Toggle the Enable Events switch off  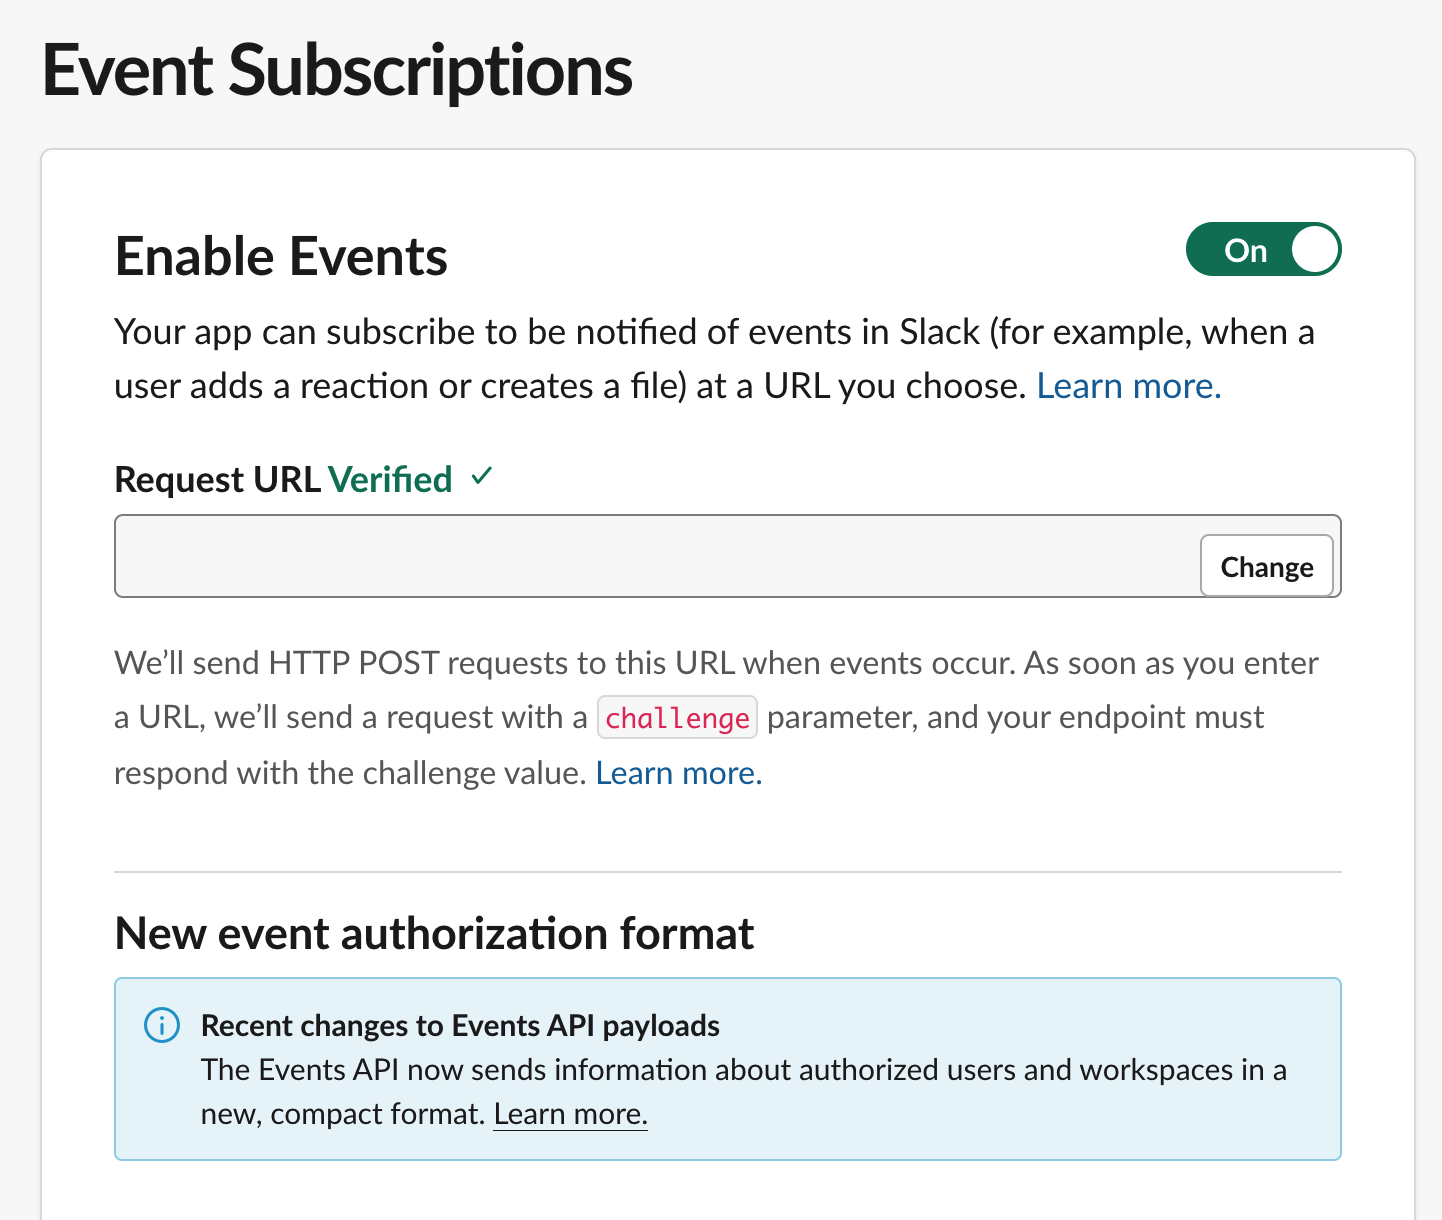click(1263, 249)
